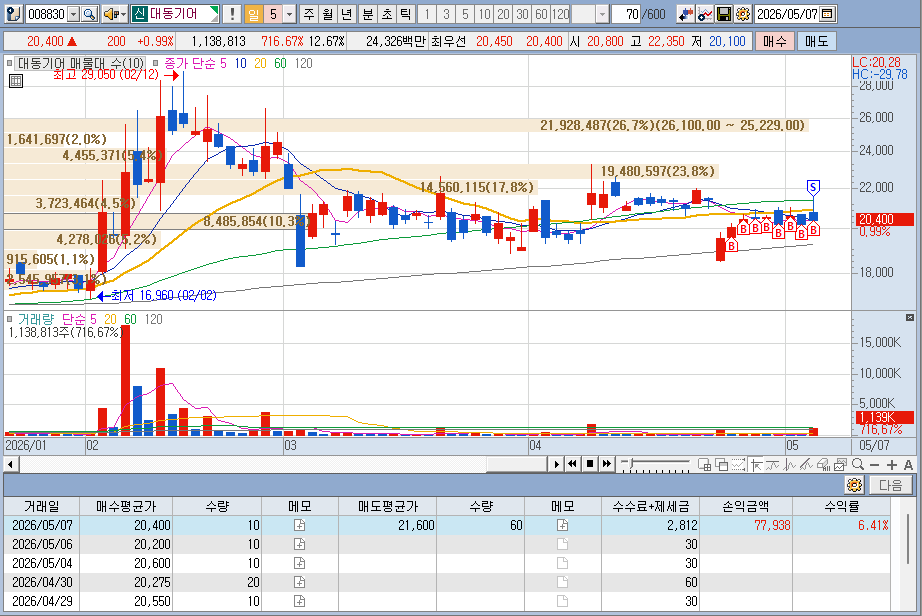Click the 매수 buy button
922x616 pixels.
[x=774, y=41]
